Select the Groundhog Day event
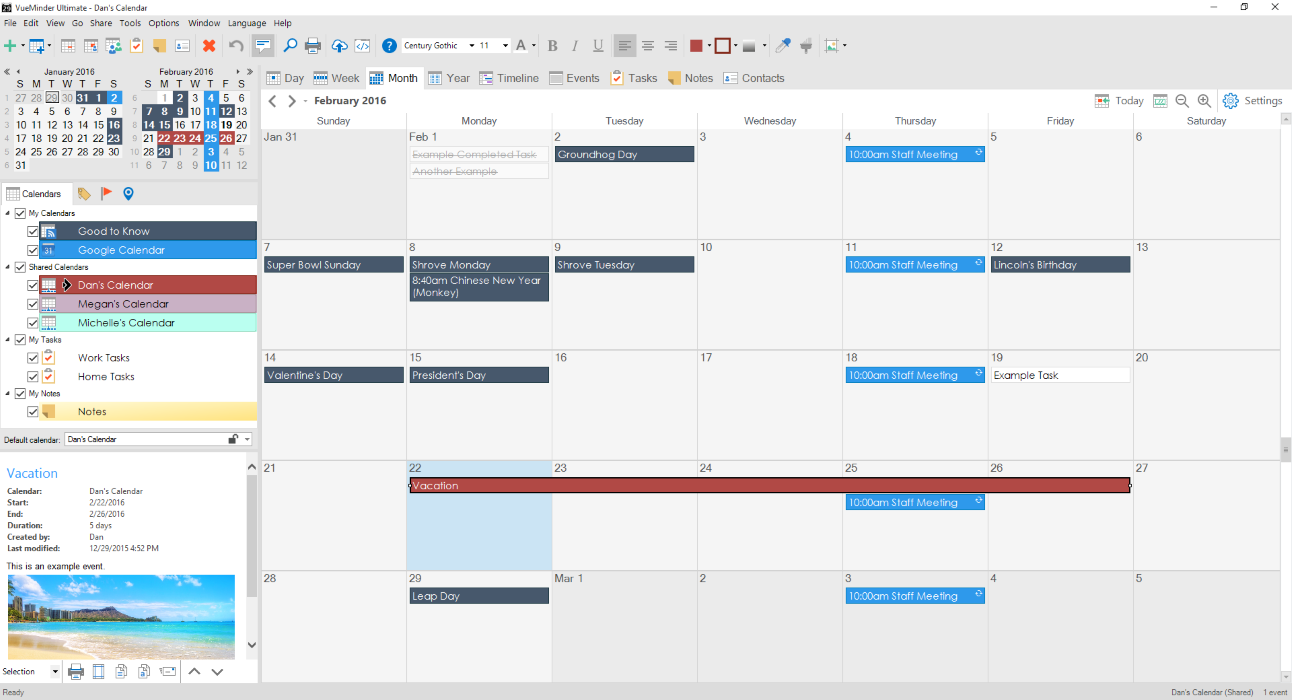This screenshot has width=1292, height=700. point(625,155)
